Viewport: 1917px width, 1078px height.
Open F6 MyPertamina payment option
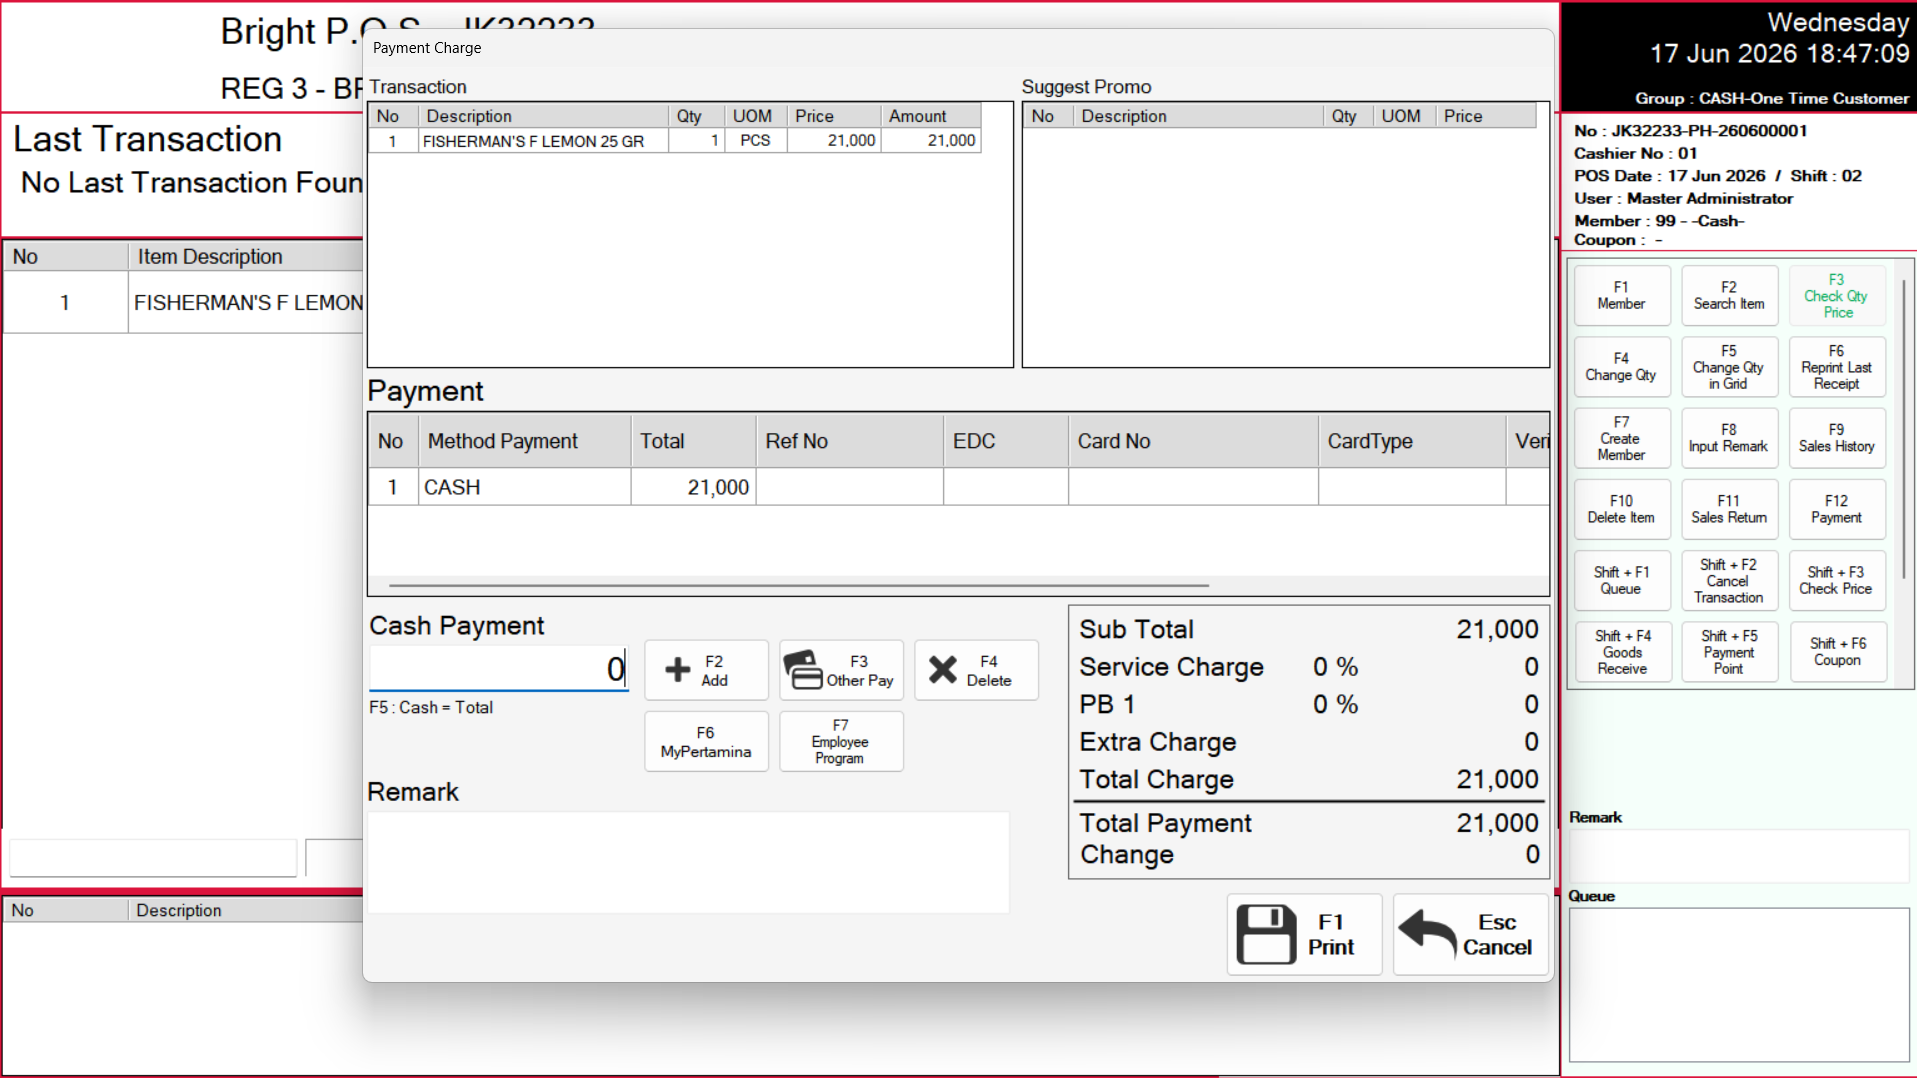pos(706,742)
